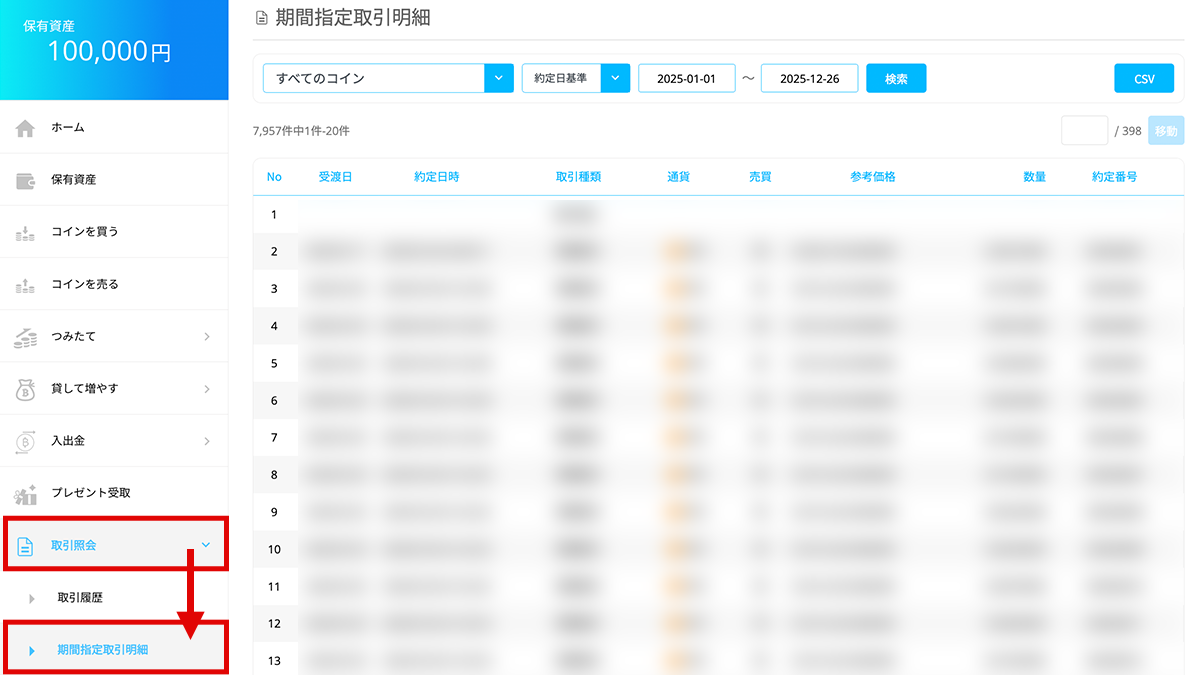Click row number 1 in table

click(274, 214)
